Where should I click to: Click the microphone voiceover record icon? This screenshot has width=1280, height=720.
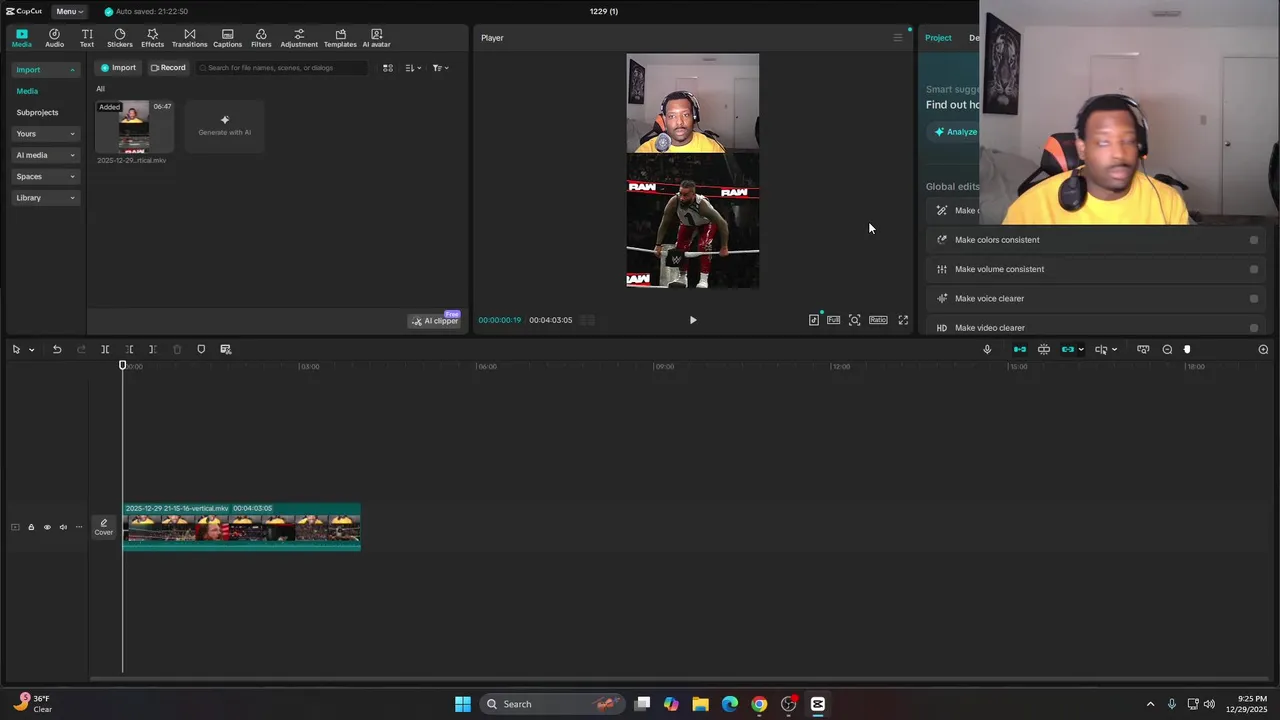(987, 349)
